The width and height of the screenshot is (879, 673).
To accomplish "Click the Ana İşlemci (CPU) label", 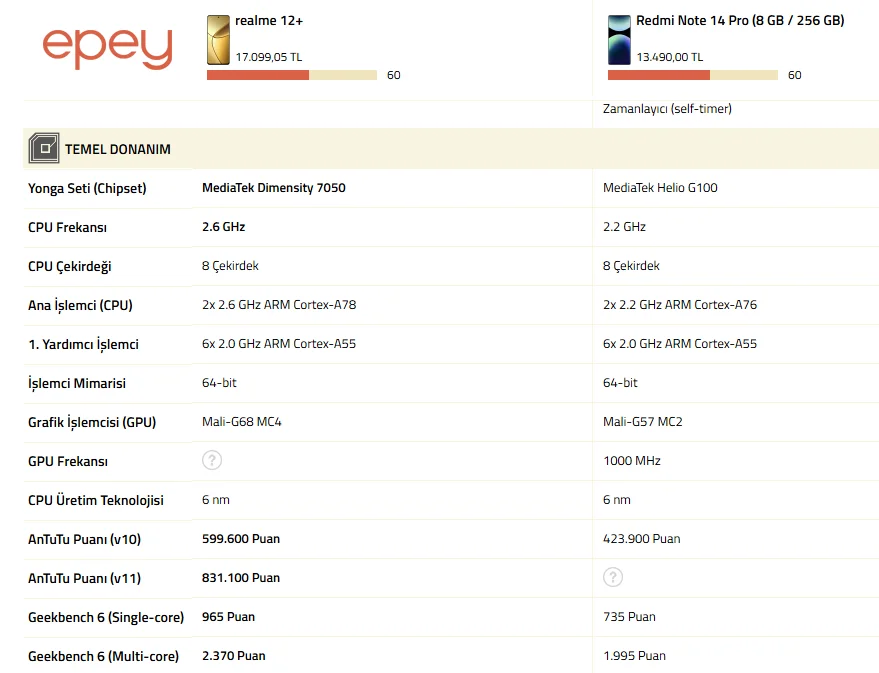I will tap(80, 305).
